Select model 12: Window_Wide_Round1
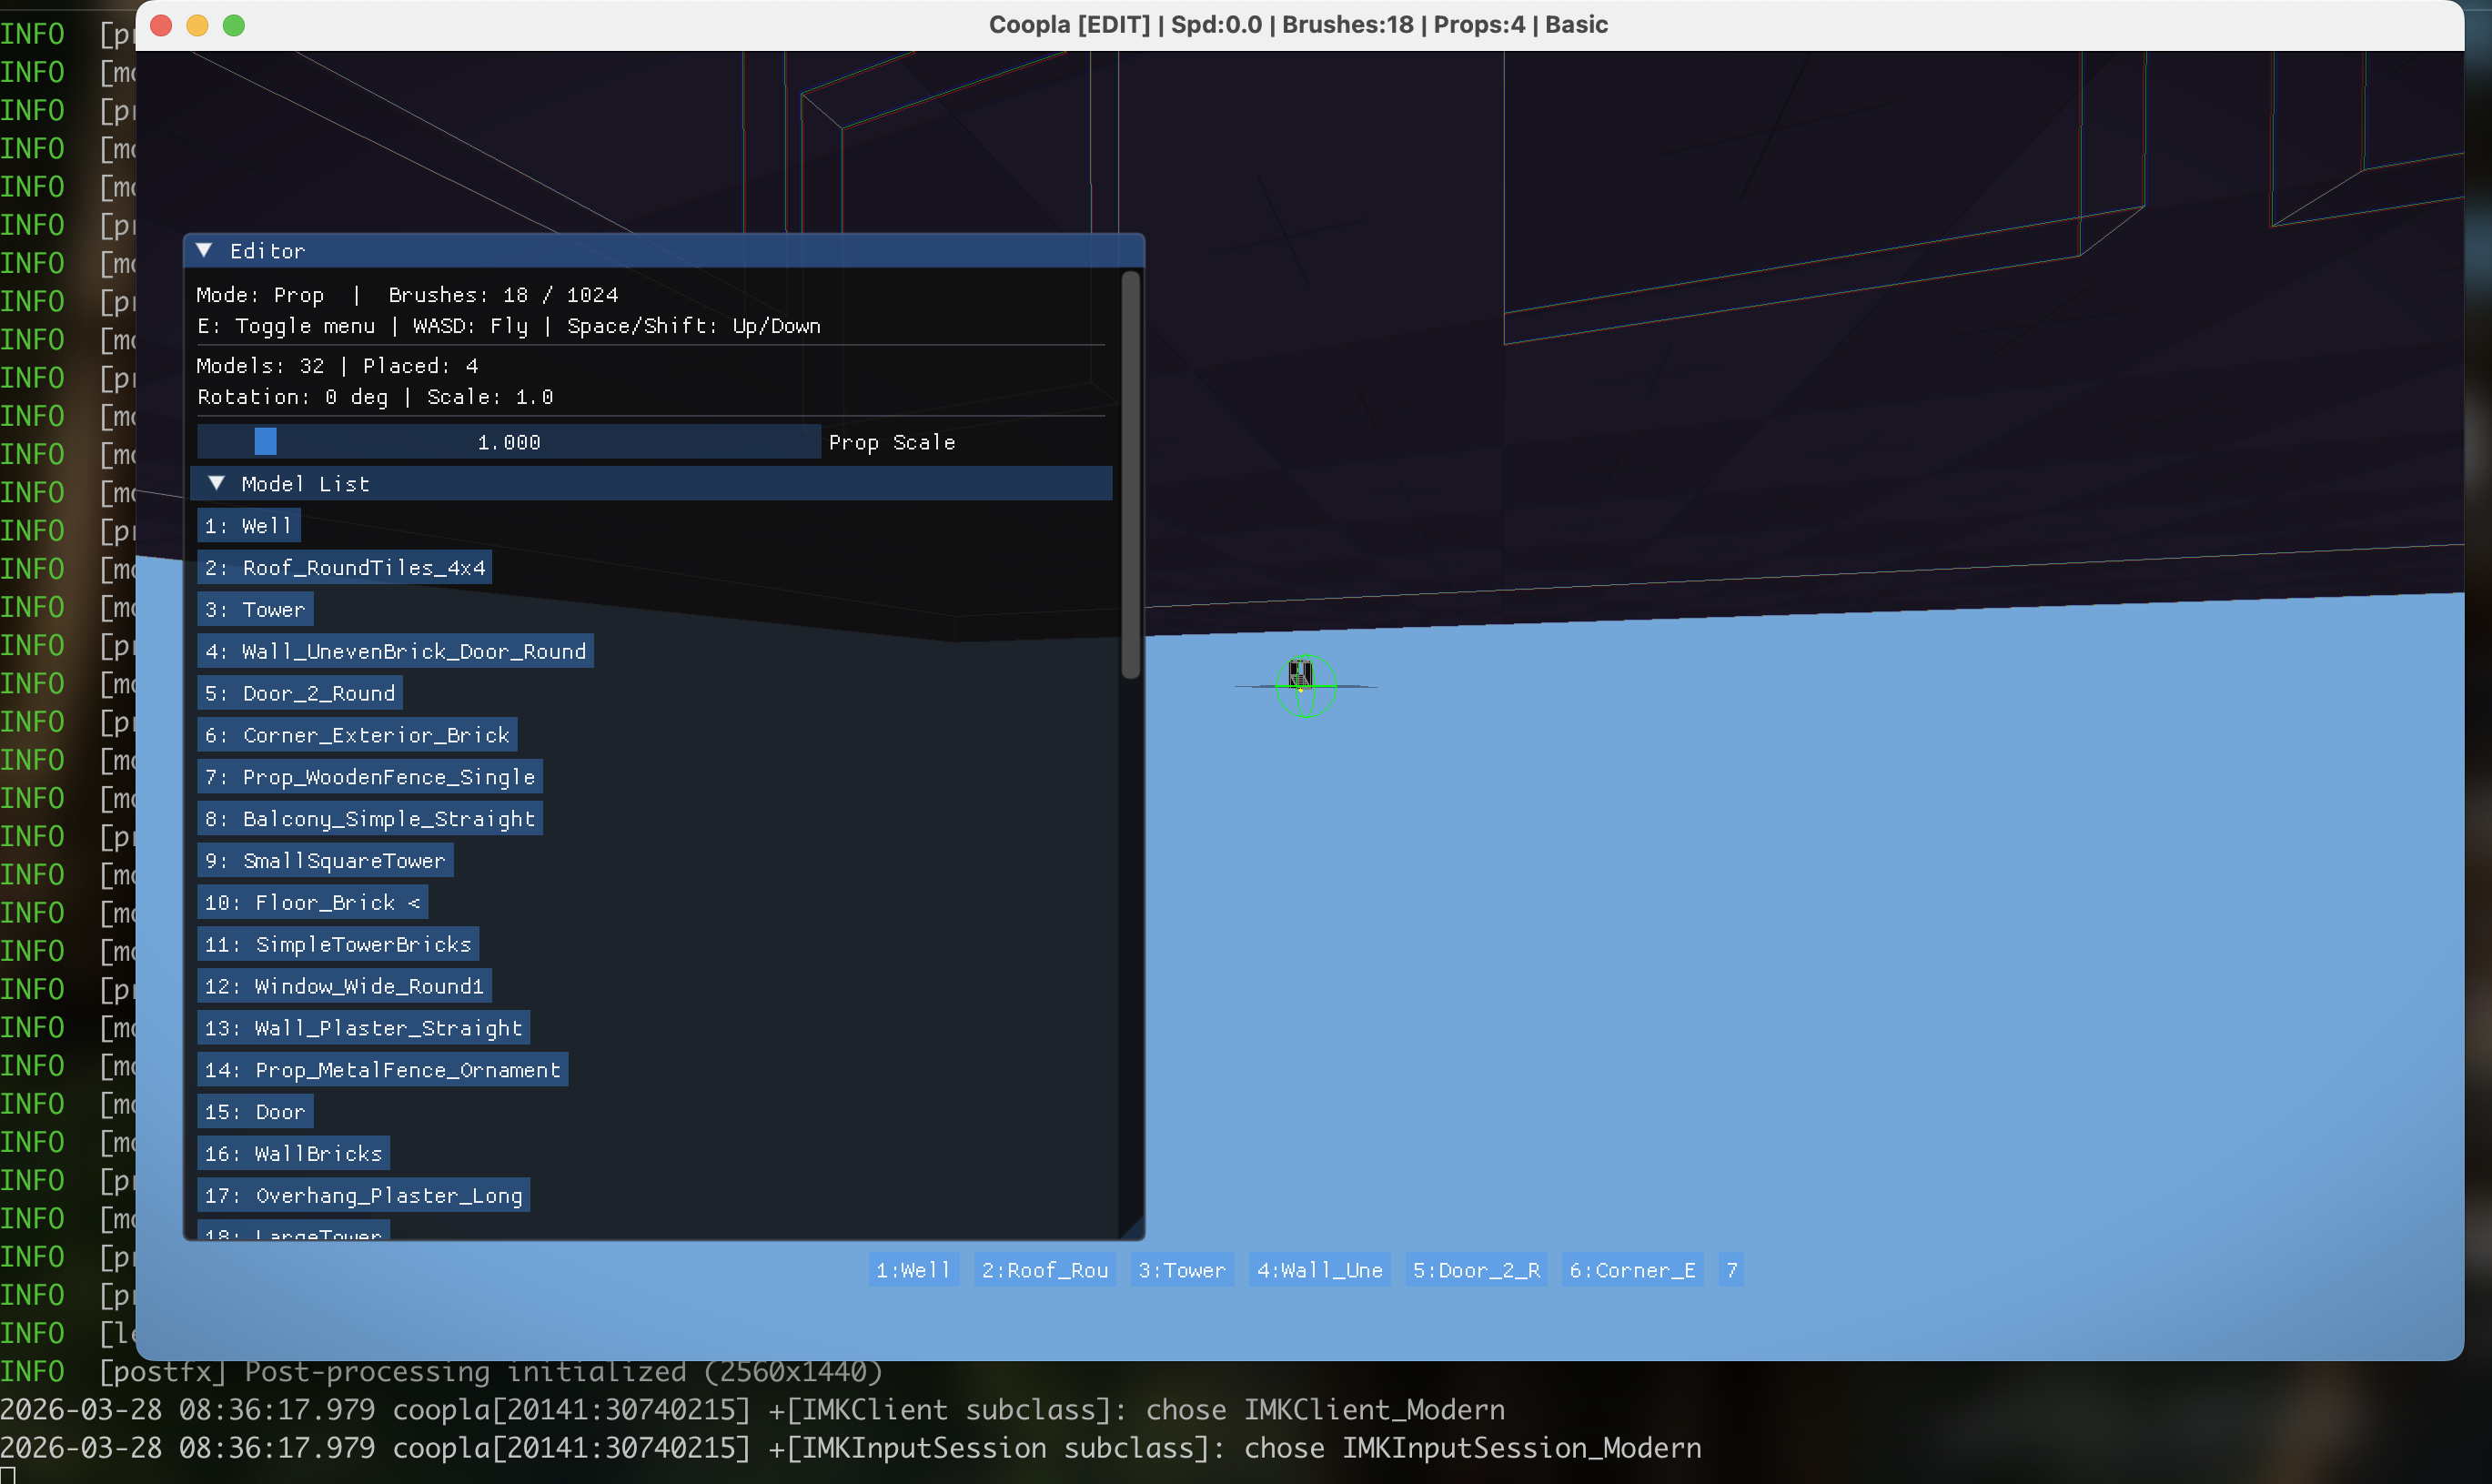Viewport: 2492px width, 1484px height. [x=344, y=986]
